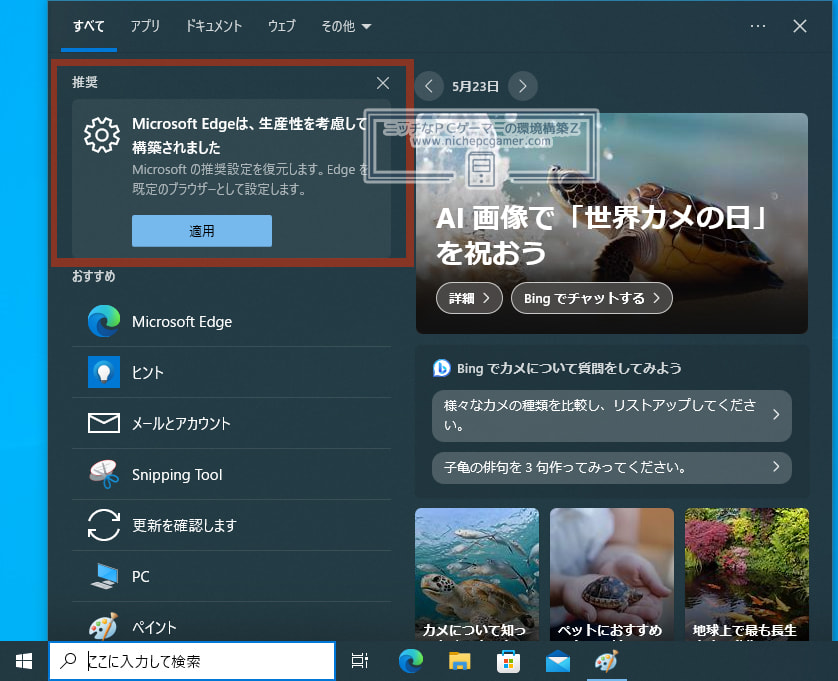The width and height of the screenshot is (838, 681).
Task: Click the Bing logo beside the turtle question
Action: point(441,368)
